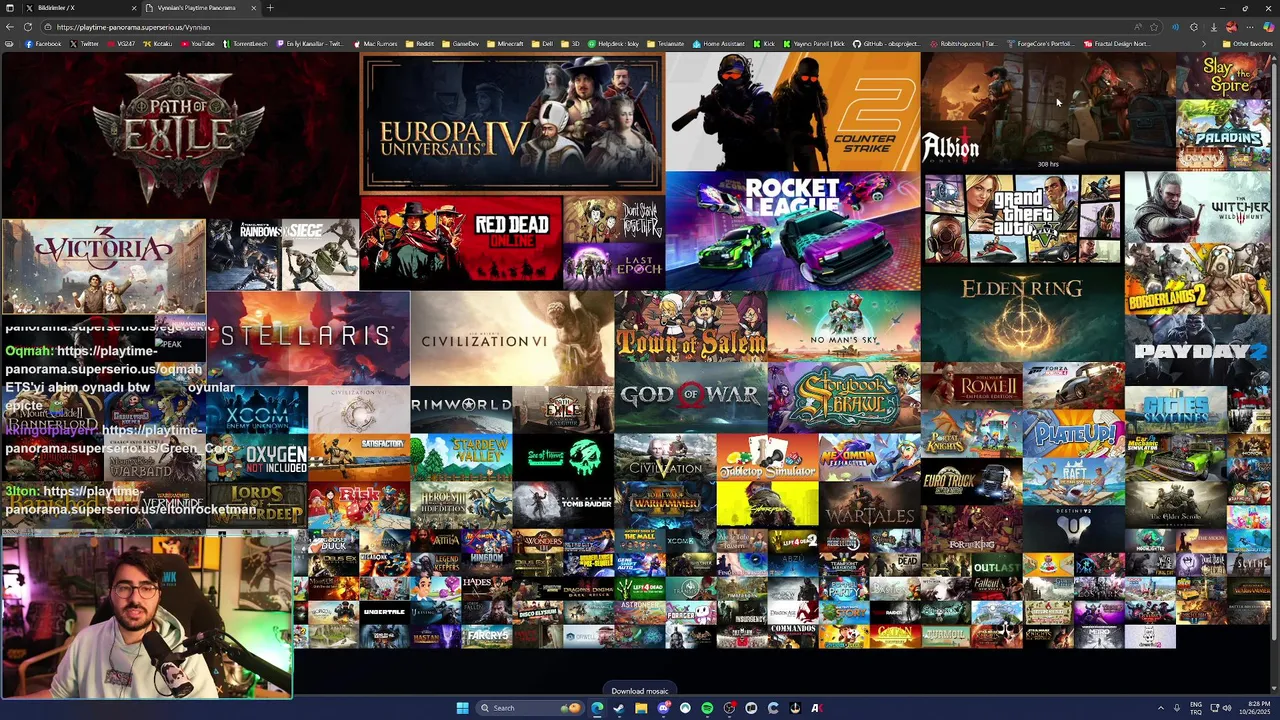Show hidden system tray icons chevron

(x=1161, y=708)
